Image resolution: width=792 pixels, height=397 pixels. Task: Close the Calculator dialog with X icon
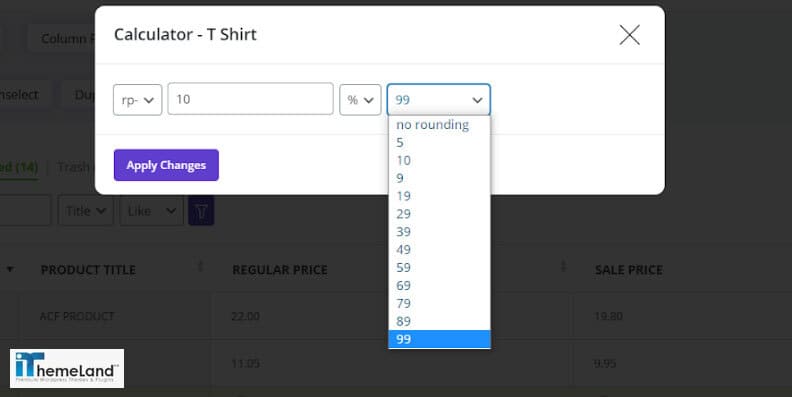point(629,35)
